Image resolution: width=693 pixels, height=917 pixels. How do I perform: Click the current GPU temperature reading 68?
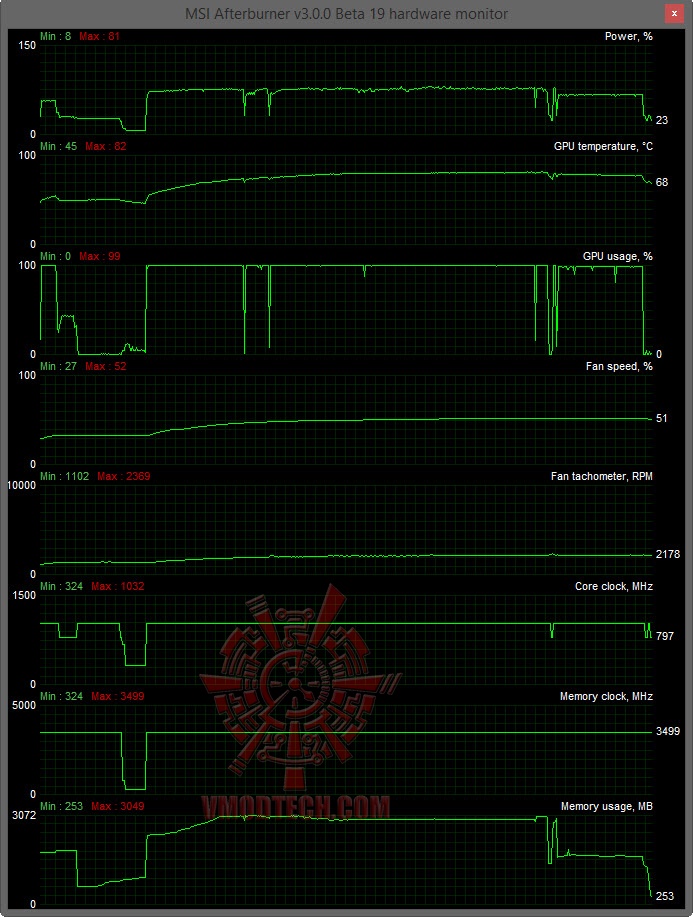662,182
